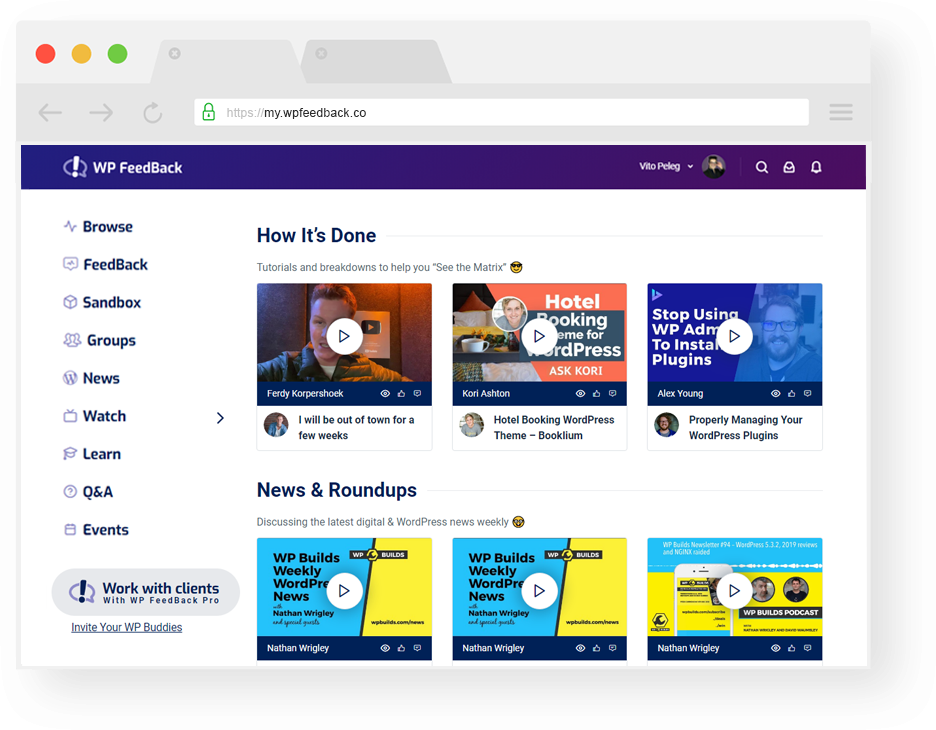Open Properly Managing Your WordPress Plugins title
936x730 pixels.
746,427
